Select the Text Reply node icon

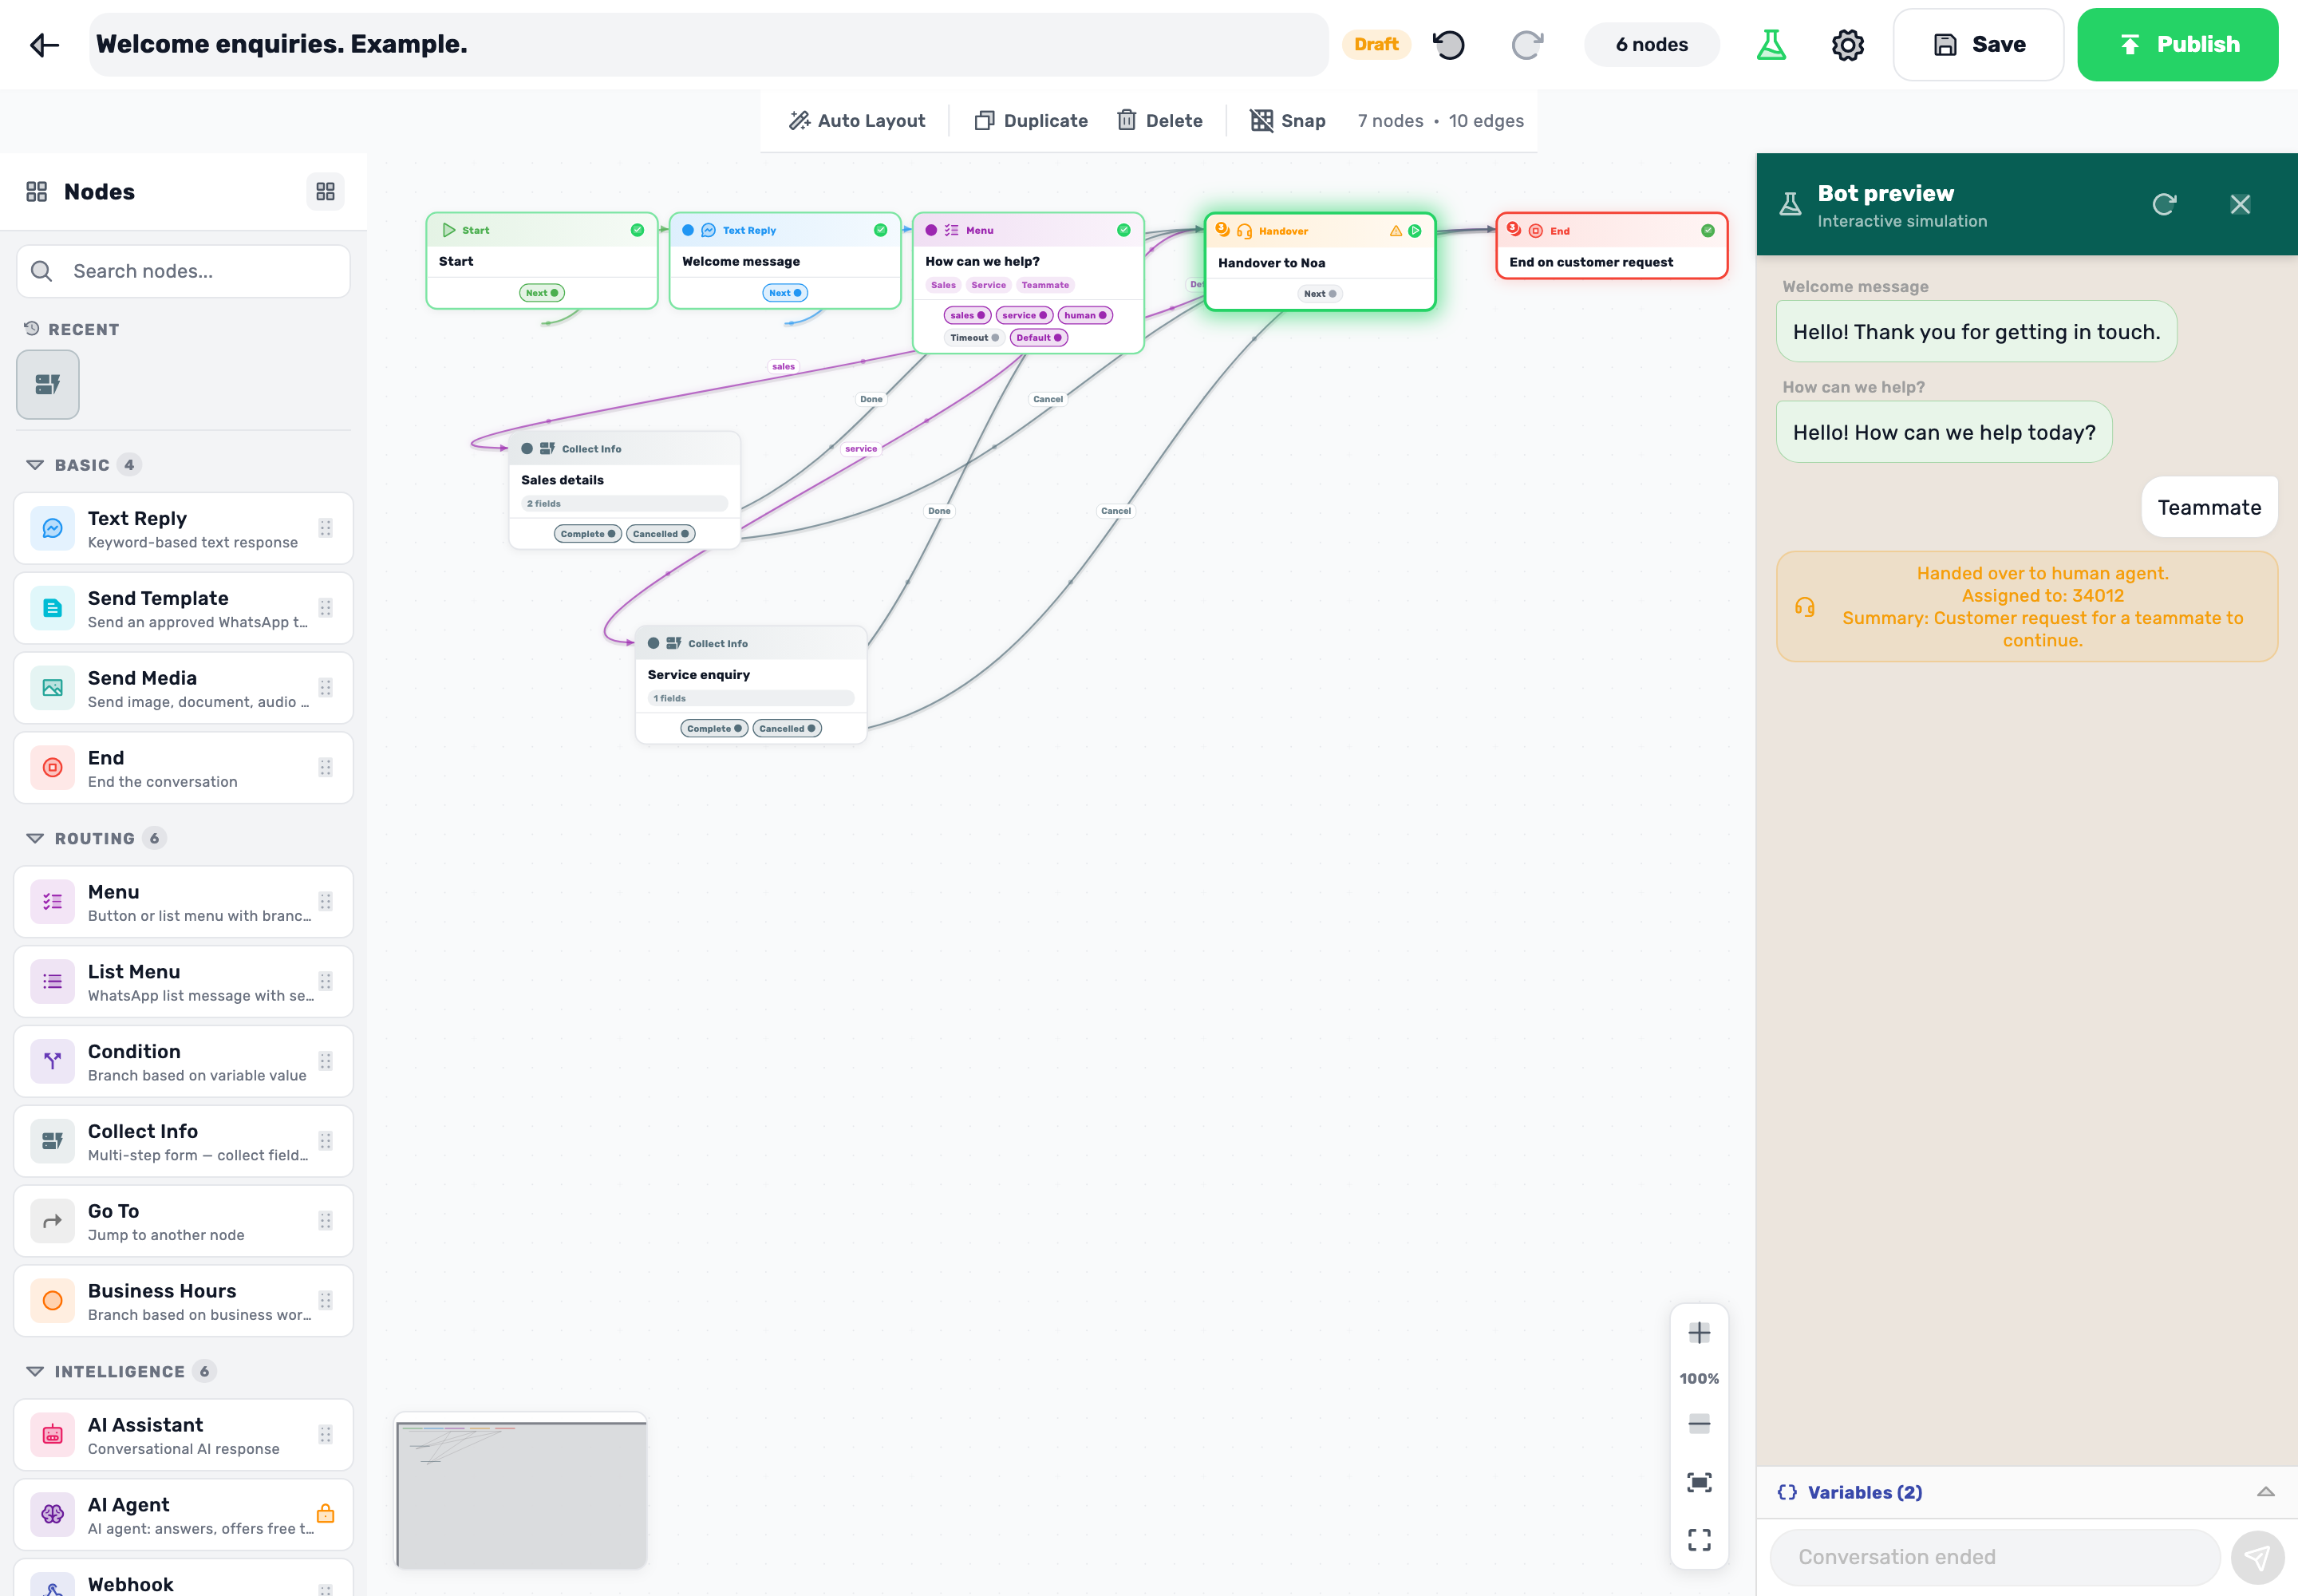coord(52,528)
